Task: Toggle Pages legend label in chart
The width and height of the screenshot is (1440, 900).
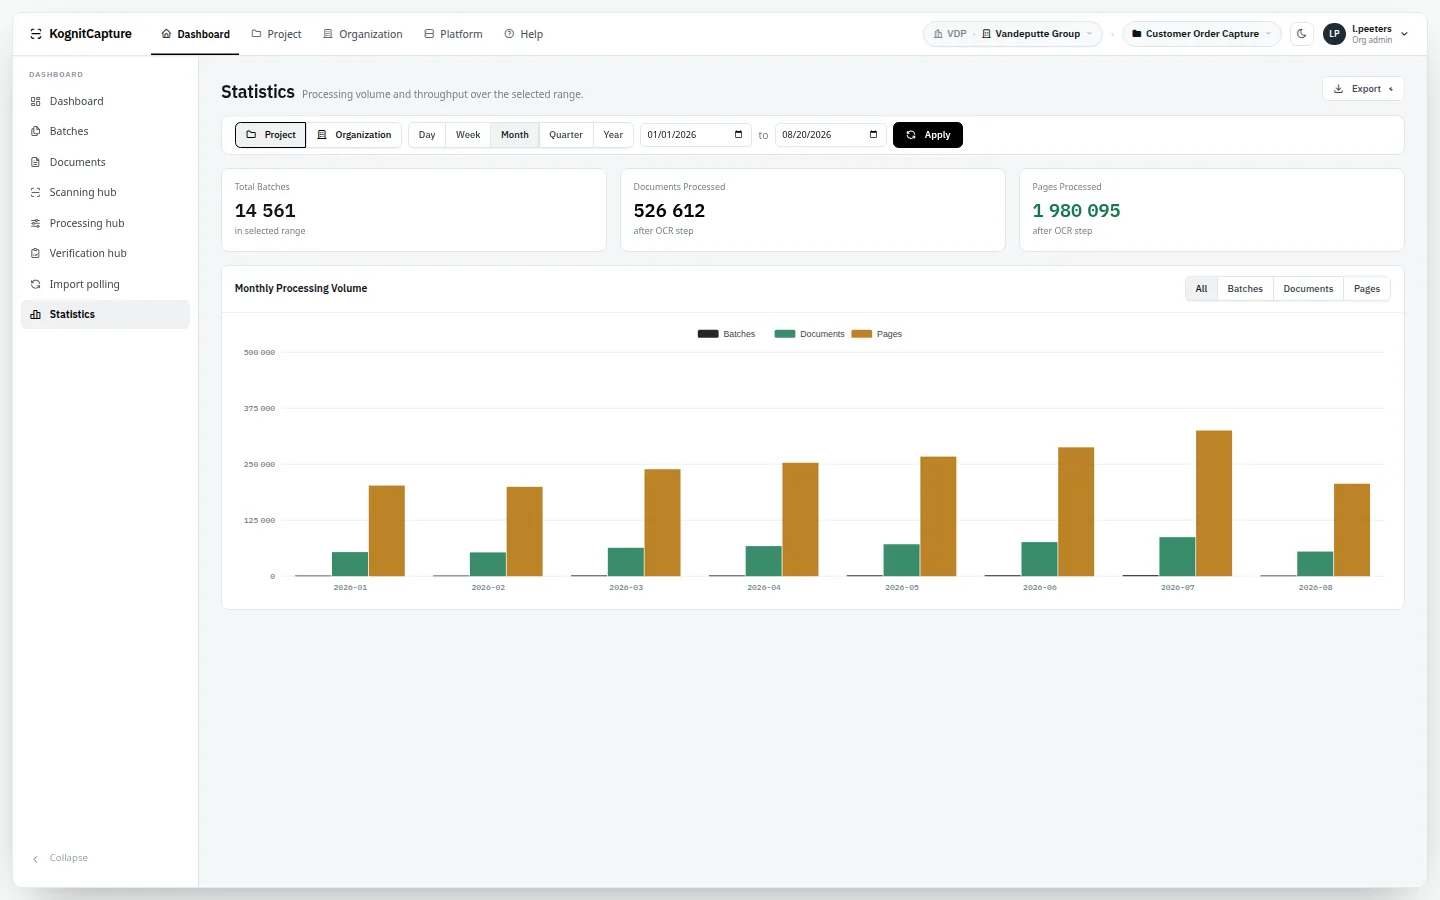Action: (889, 334)
